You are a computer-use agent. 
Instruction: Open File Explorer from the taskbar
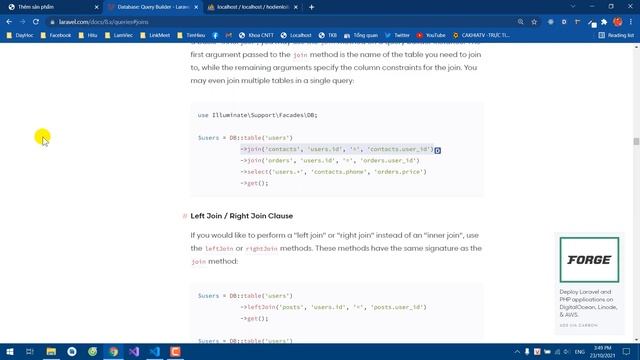(51, 352)
